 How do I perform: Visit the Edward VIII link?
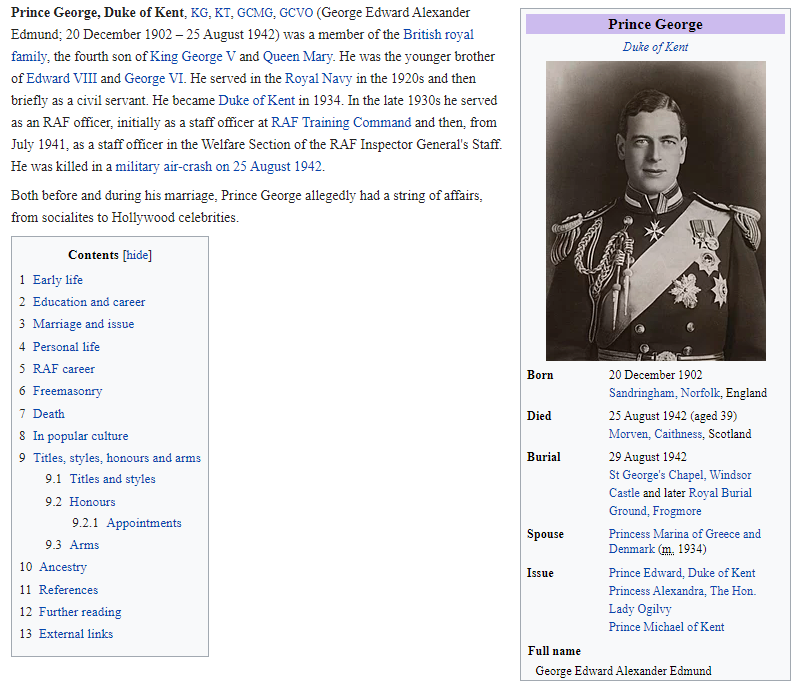click(61, 79)
